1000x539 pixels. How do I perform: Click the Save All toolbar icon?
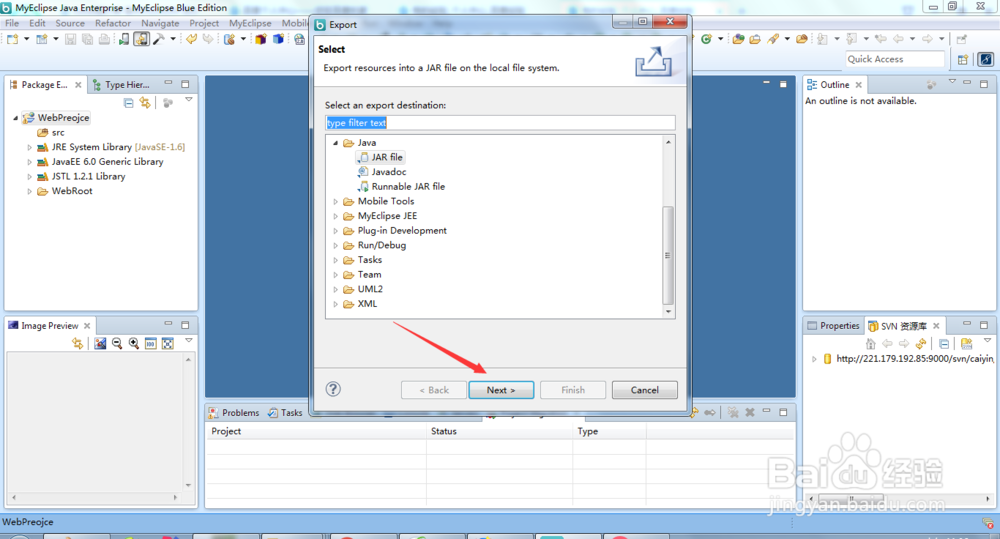[87, 40]
